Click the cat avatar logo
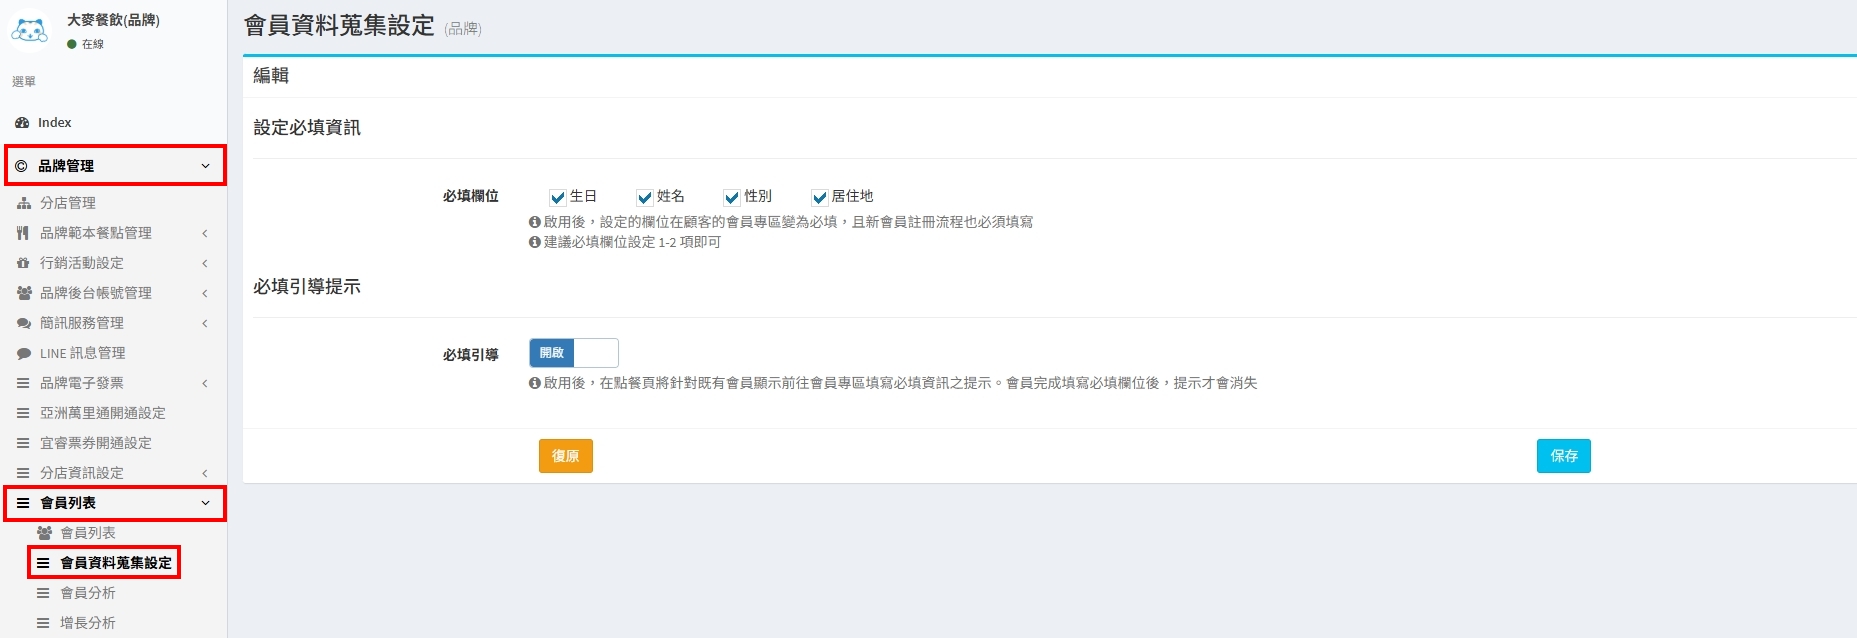 29,30
